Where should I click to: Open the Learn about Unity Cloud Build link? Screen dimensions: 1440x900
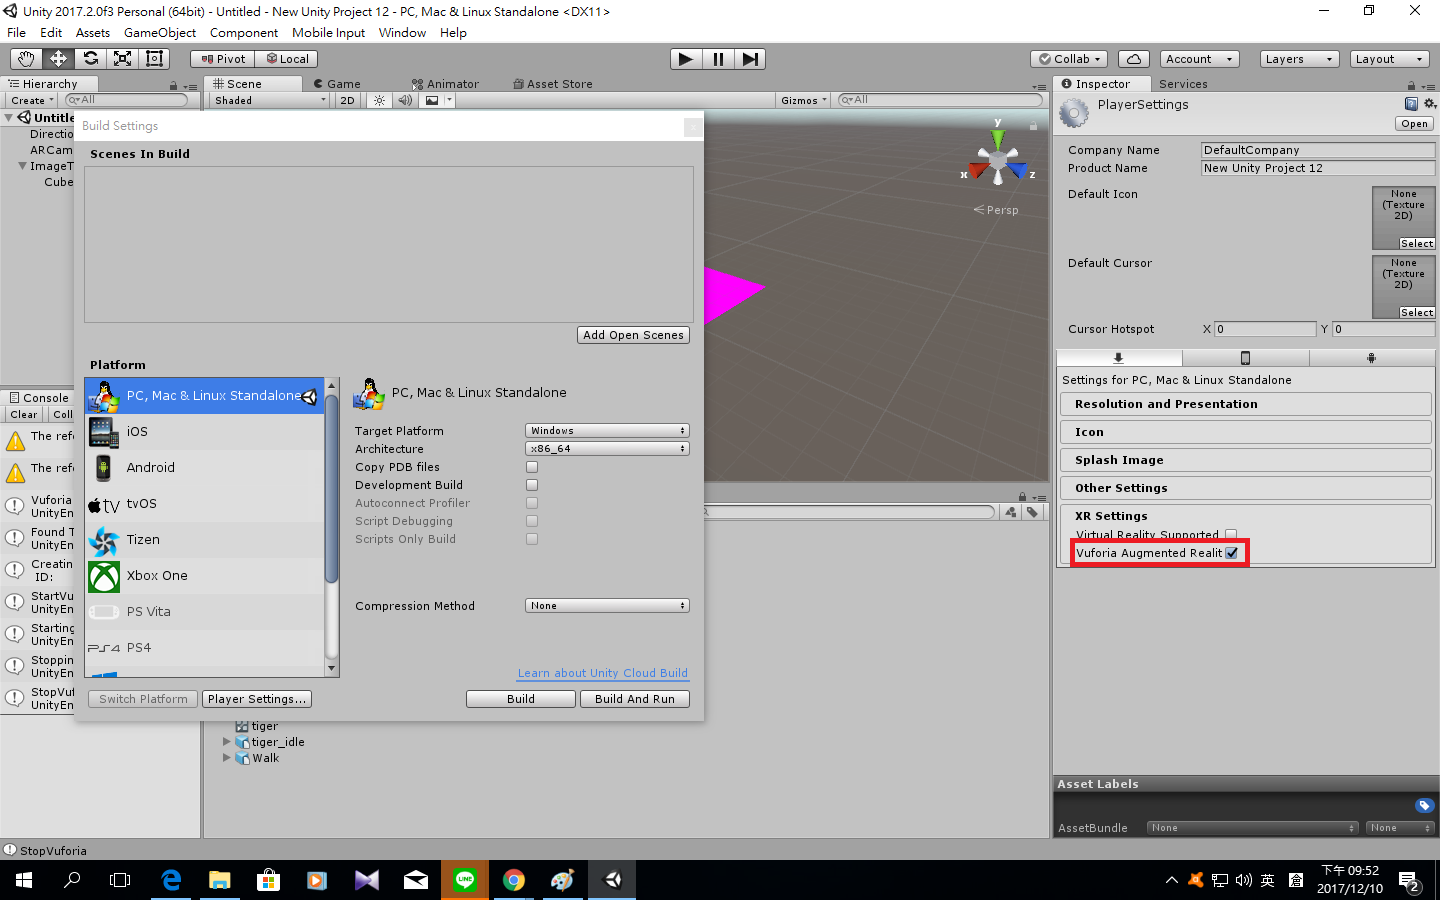602,673
